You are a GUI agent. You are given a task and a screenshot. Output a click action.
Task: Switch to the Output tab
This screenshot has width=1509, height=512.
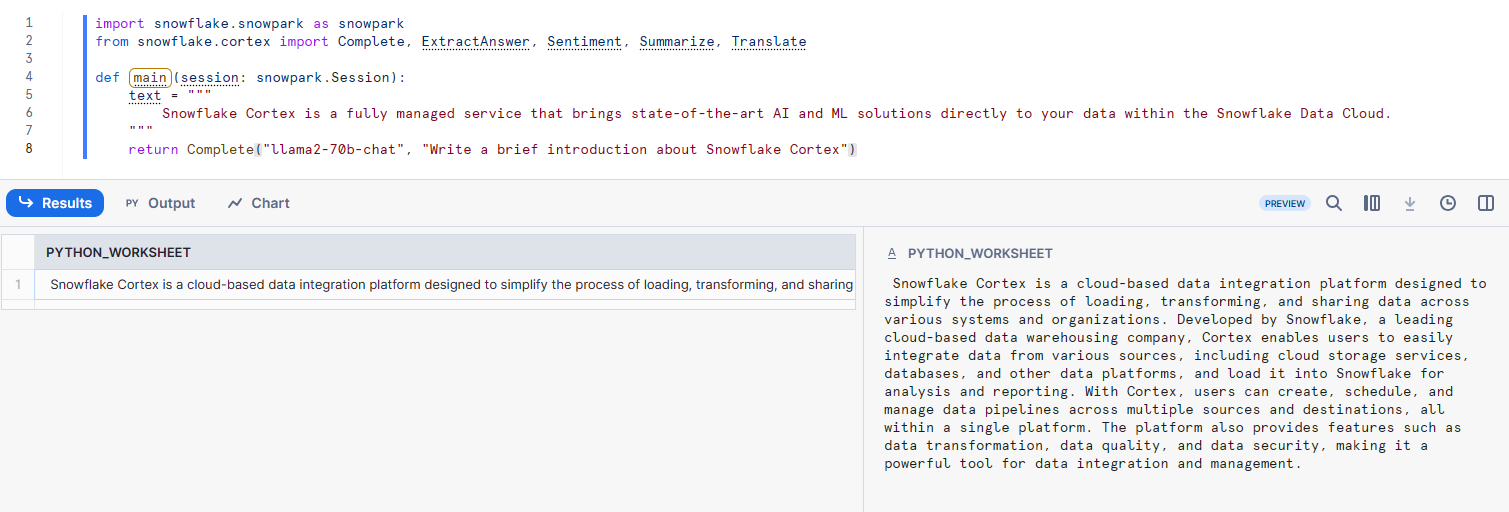160,203
